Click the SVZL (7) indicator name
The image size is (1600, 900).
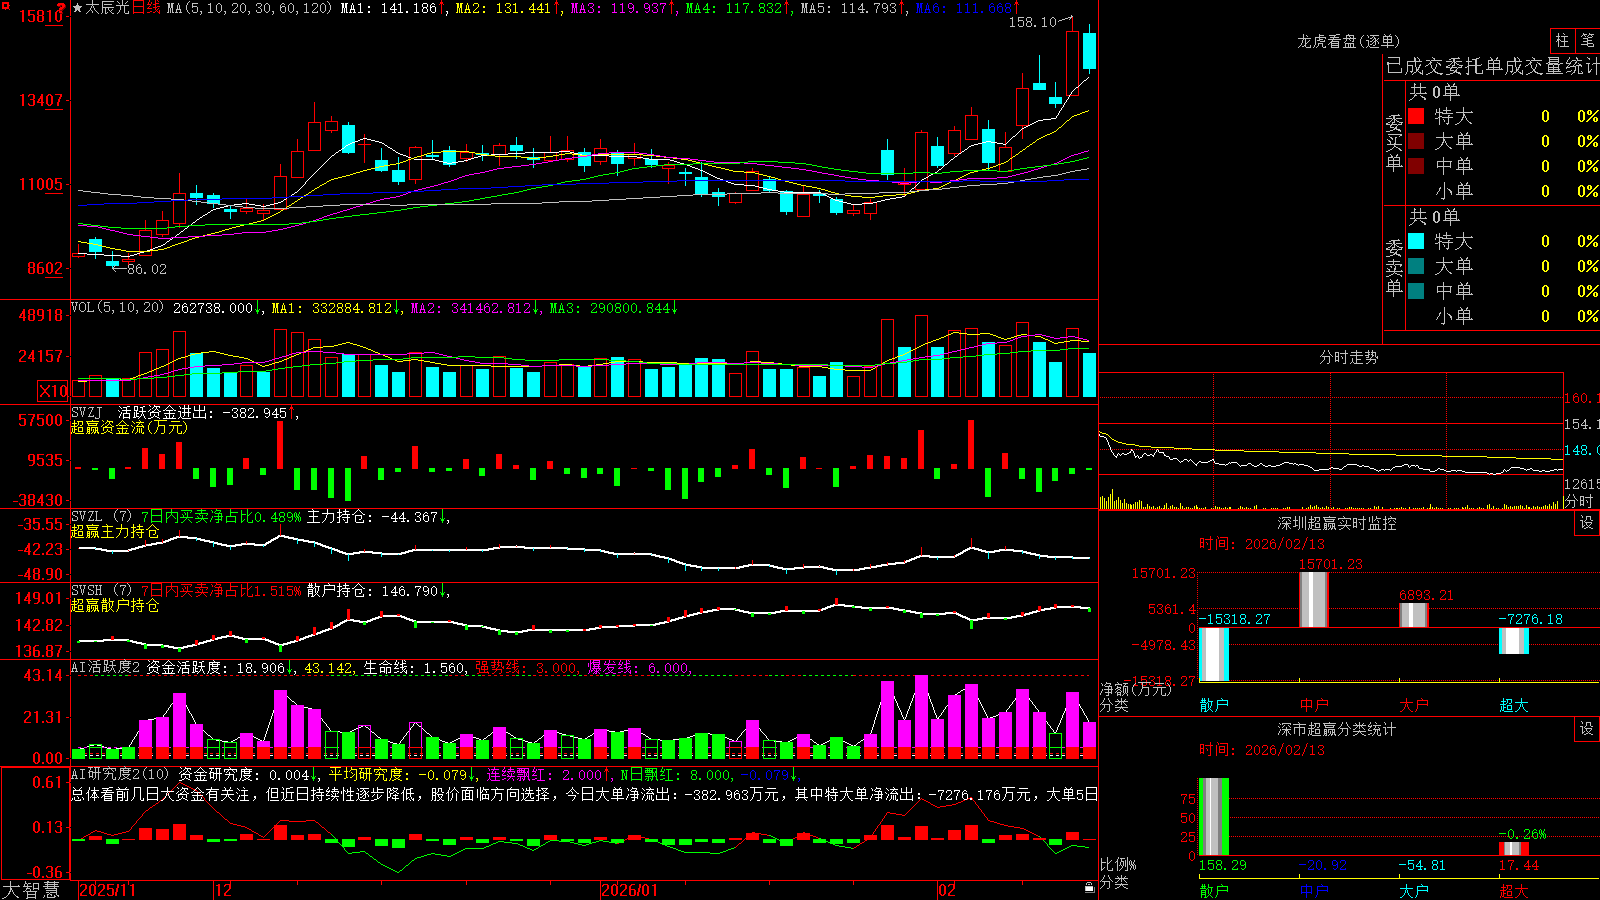coord(101,517)
